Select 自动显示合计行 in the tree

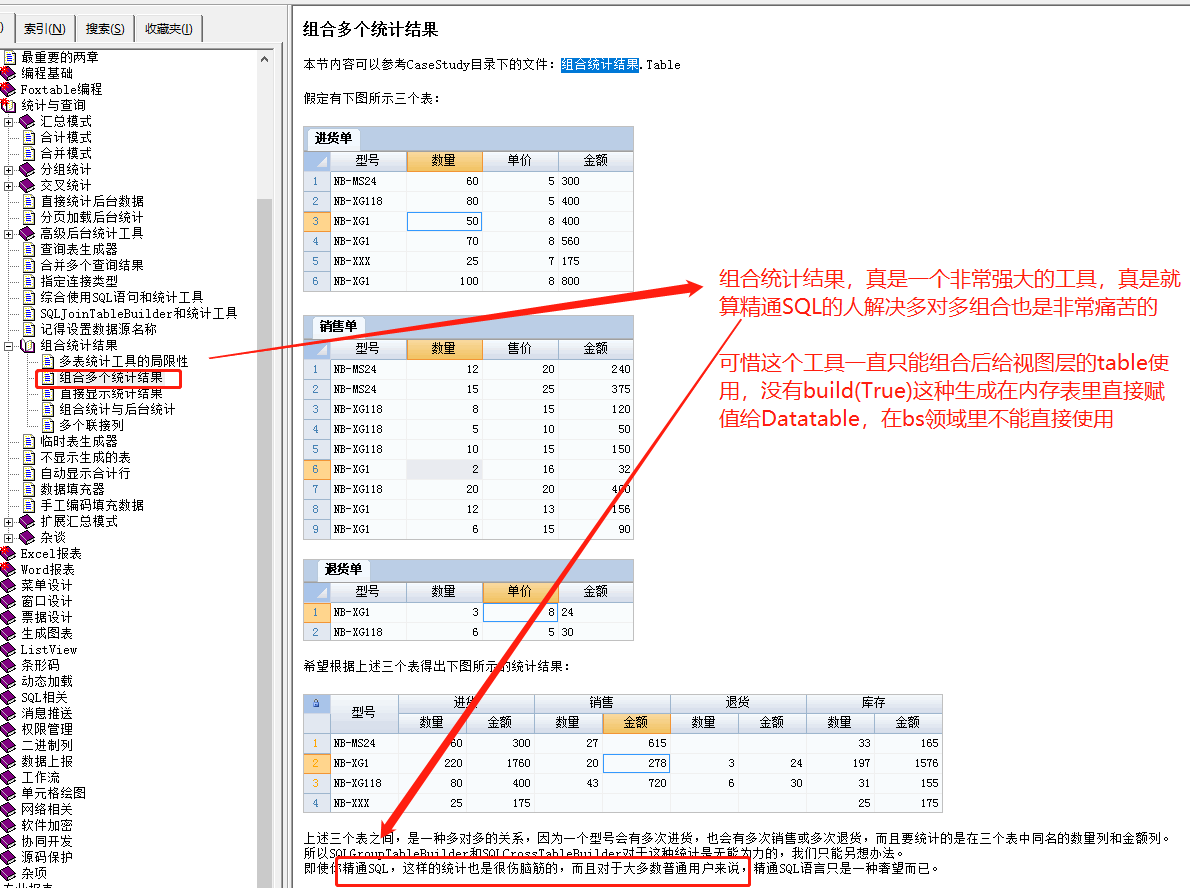(x=85, y=474)
